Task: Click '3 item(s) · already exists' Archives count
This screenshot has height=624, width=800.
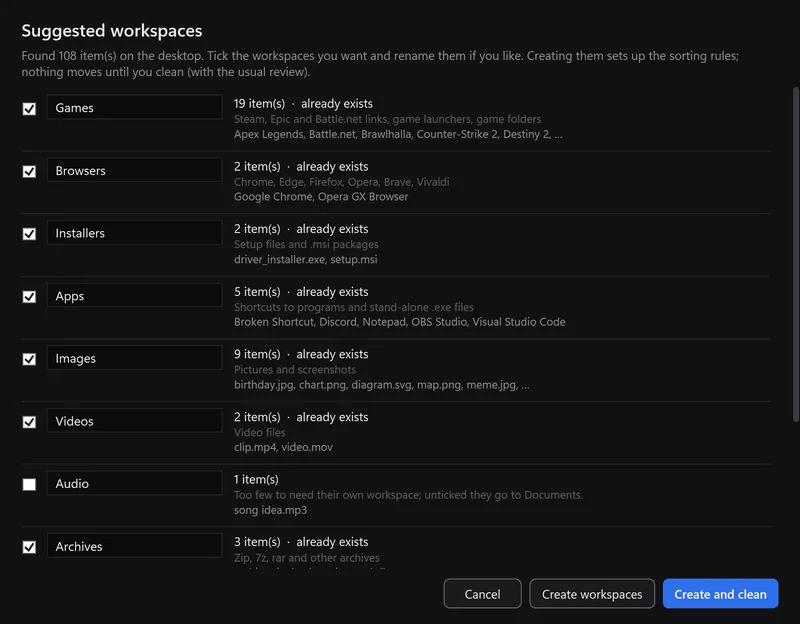Action: coord(301,542)
